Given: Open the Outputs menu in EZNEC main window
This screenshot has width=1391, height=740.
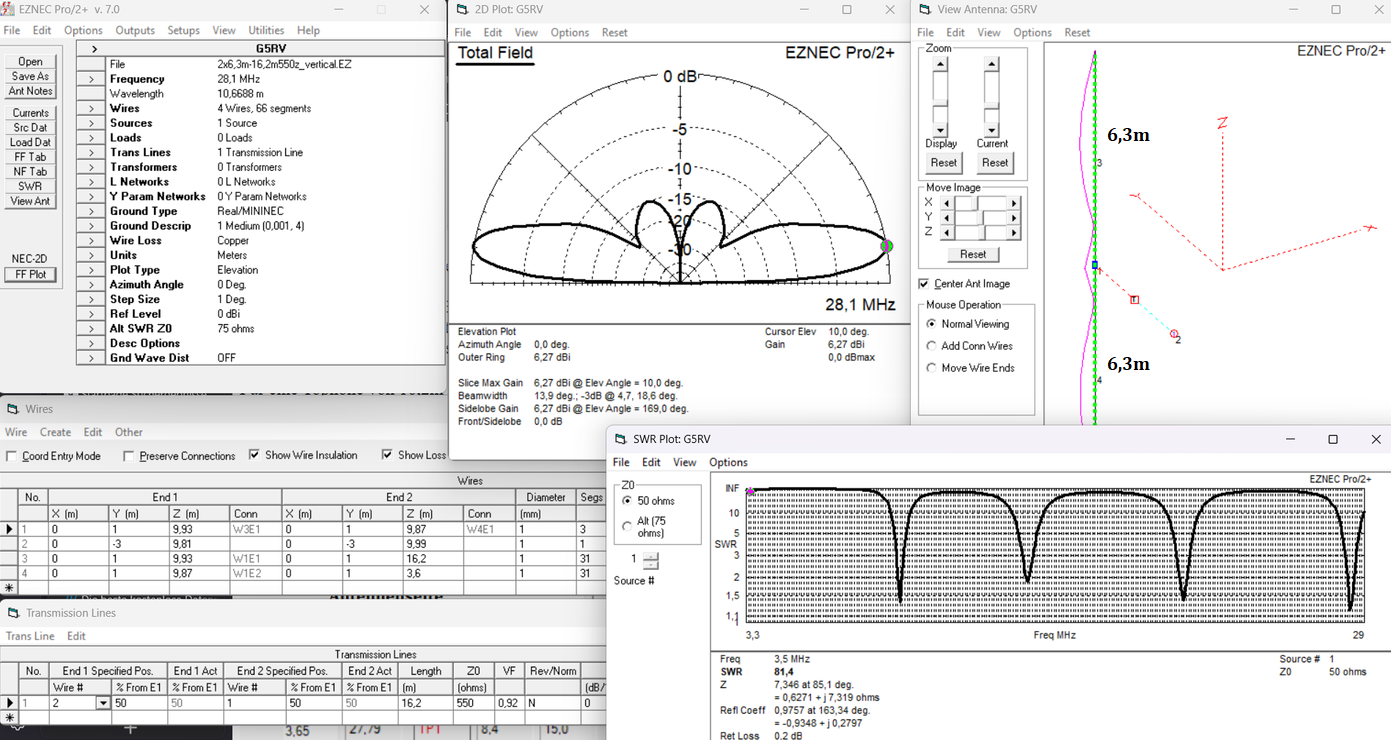Looking at the screenshot, I should [135, 31].
